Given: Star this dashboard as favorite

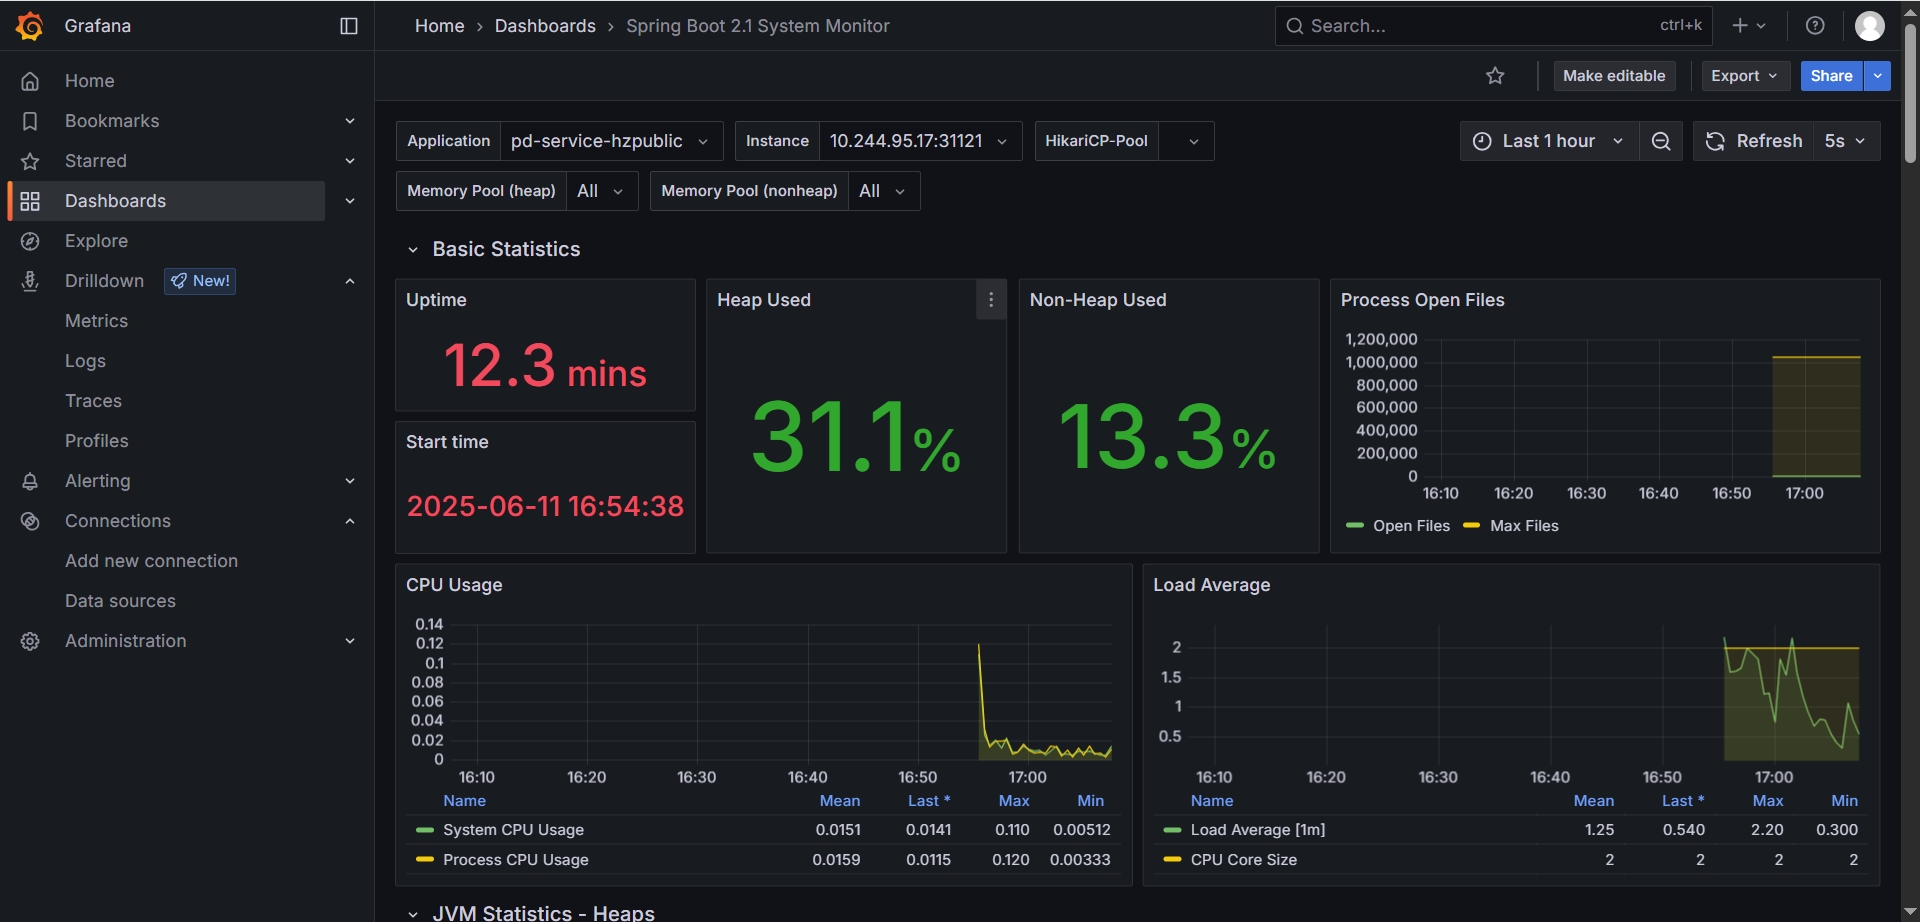Looking at the screenshot, I should coord(1495,76).
